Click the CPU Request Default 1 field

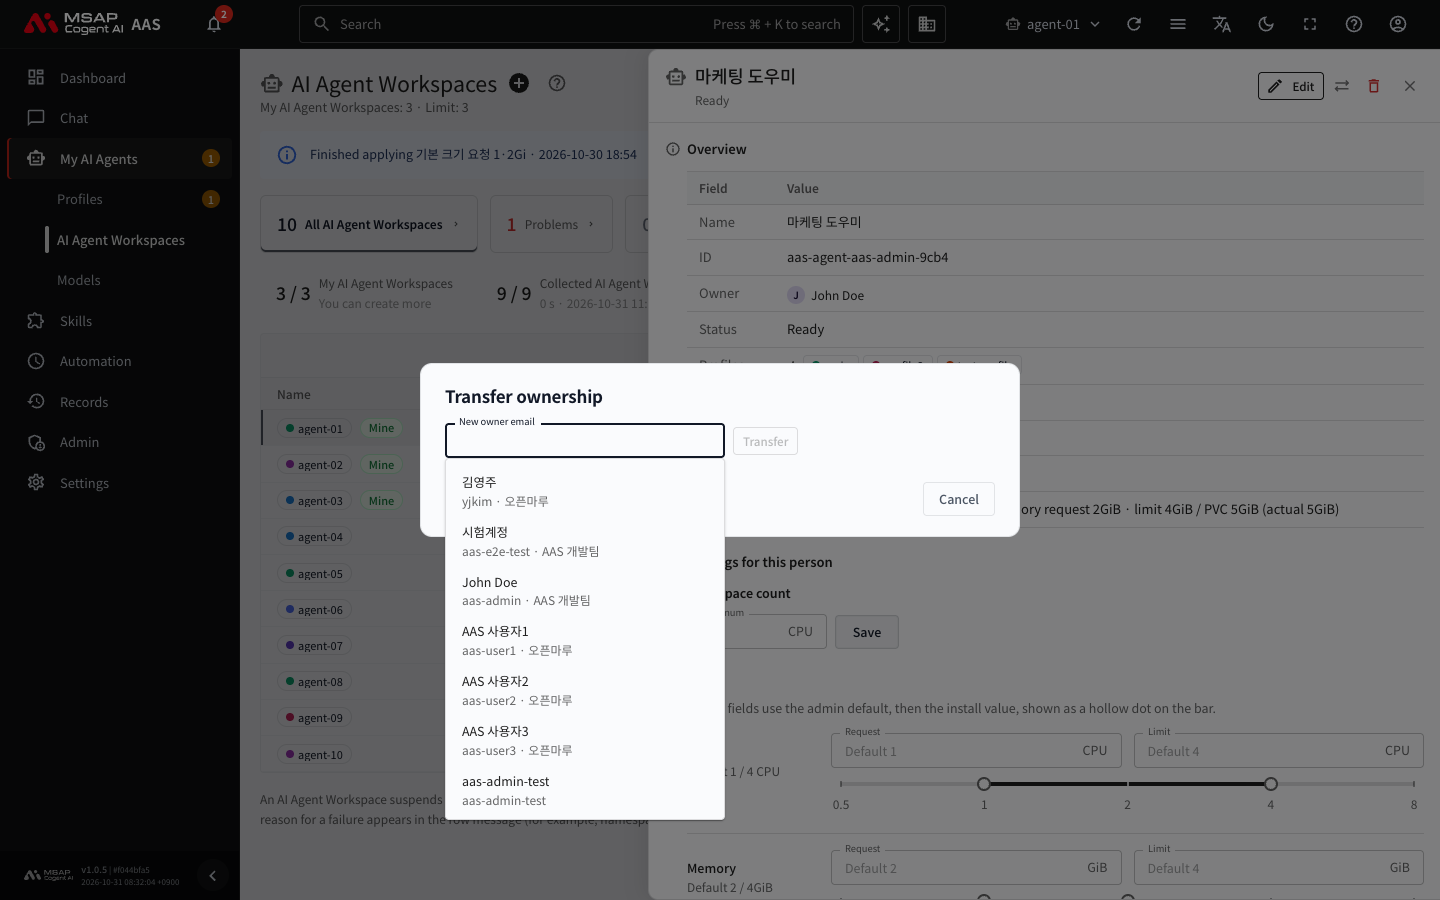[x=976, y=751]
